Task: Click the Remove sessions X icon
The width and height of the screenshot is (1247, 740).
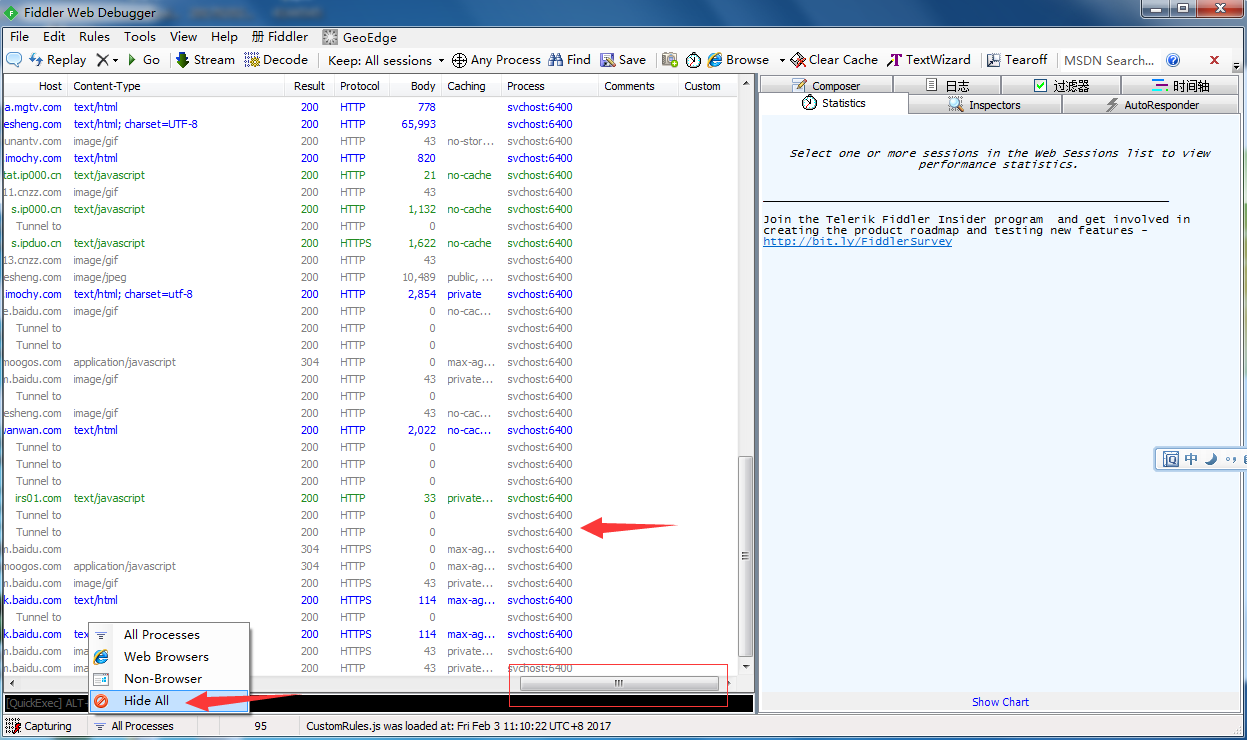Action: click(x=102, y=60)
